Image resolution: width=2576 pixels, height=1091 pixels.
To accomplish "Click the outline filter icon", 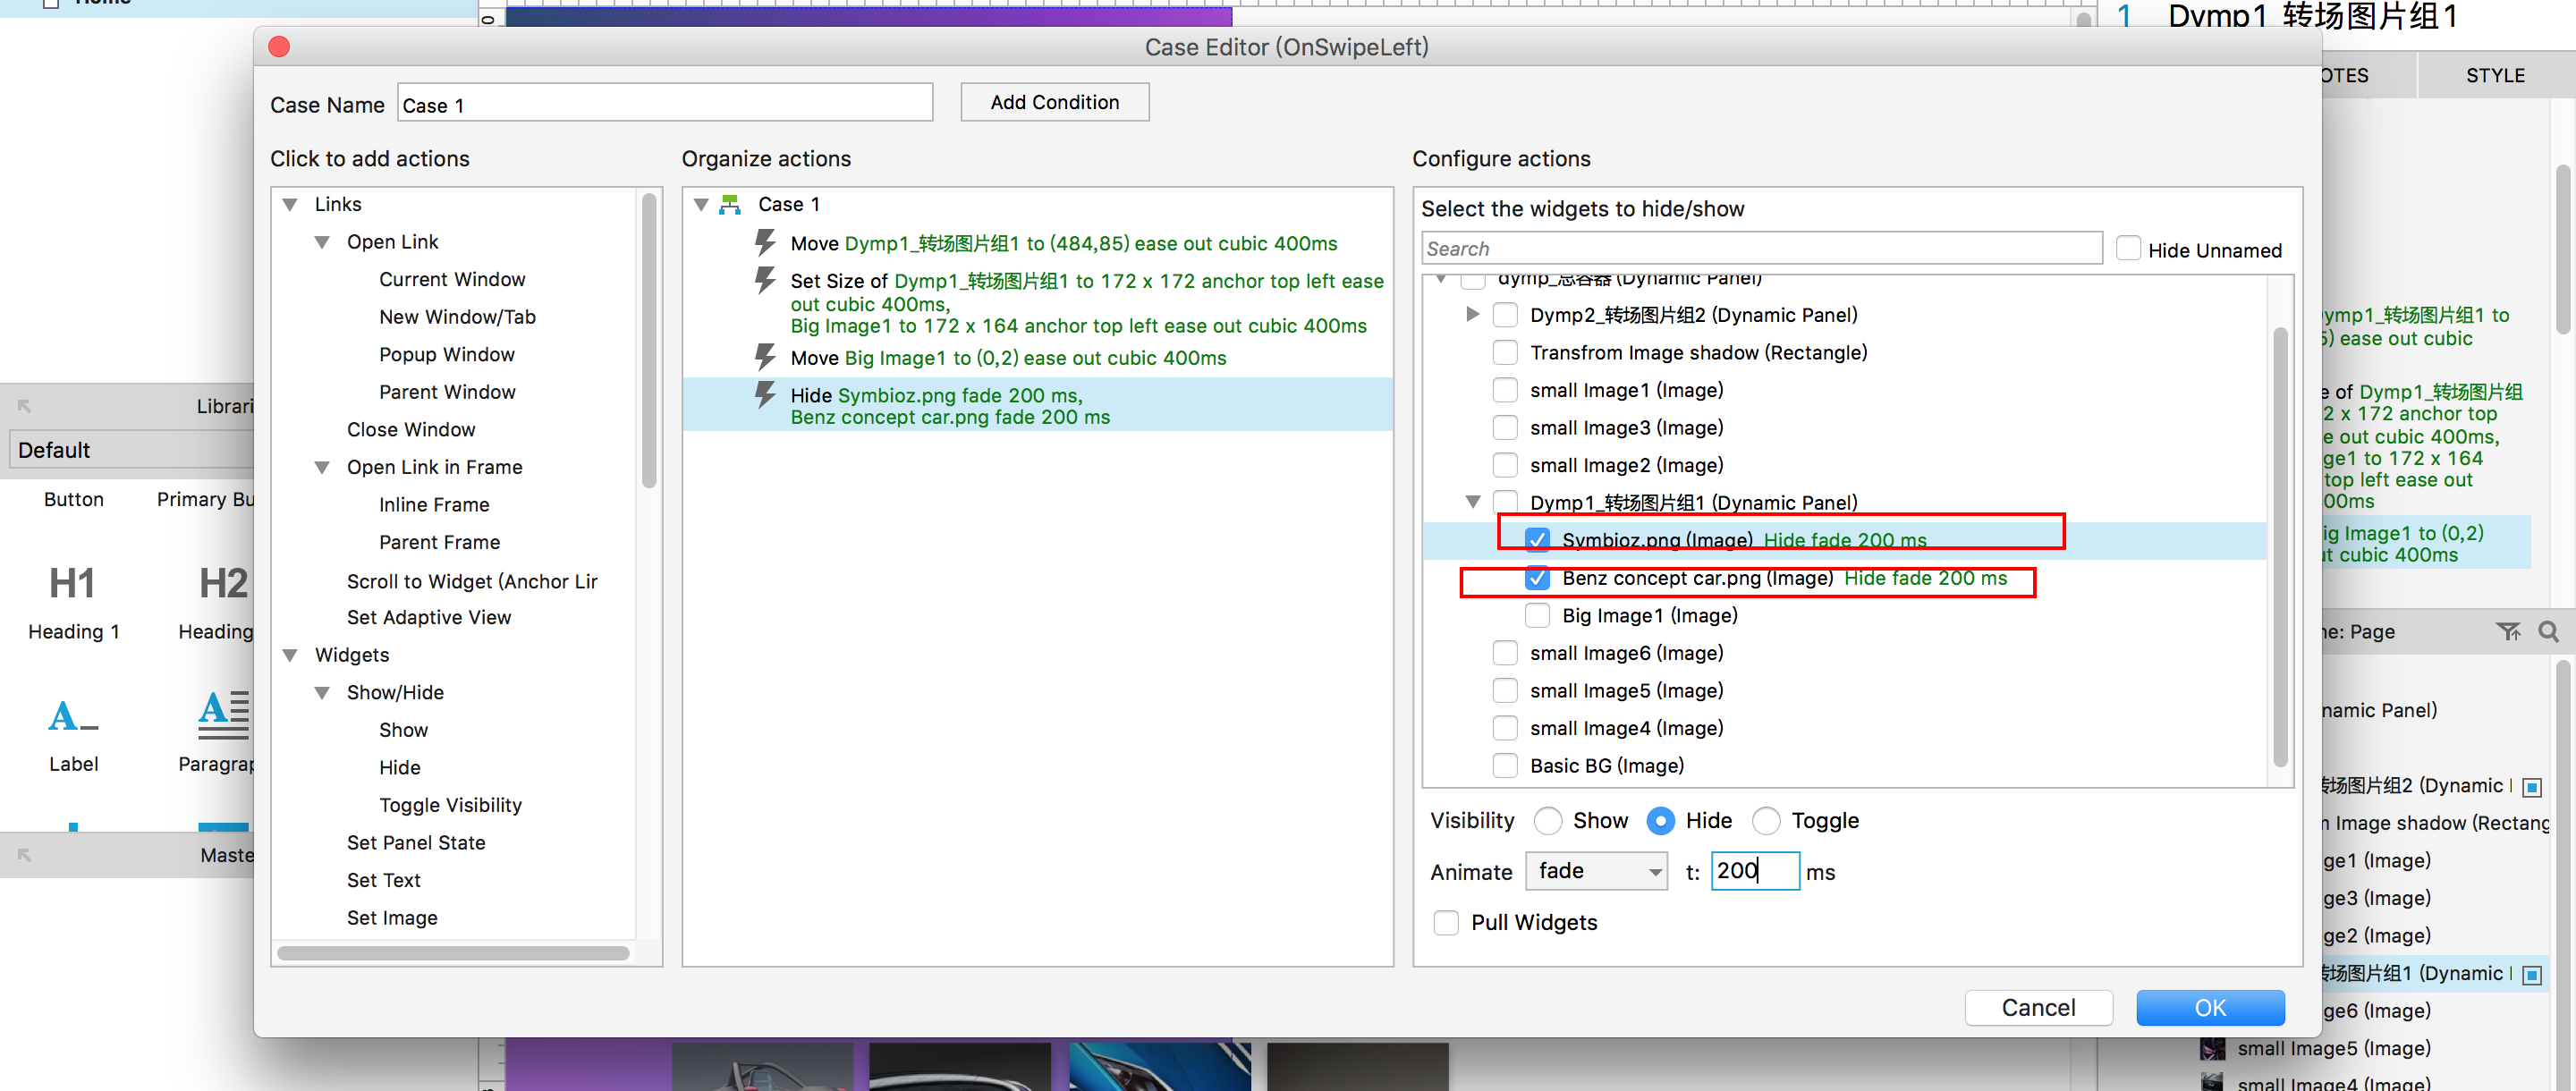I will (x=2507, y=631).
